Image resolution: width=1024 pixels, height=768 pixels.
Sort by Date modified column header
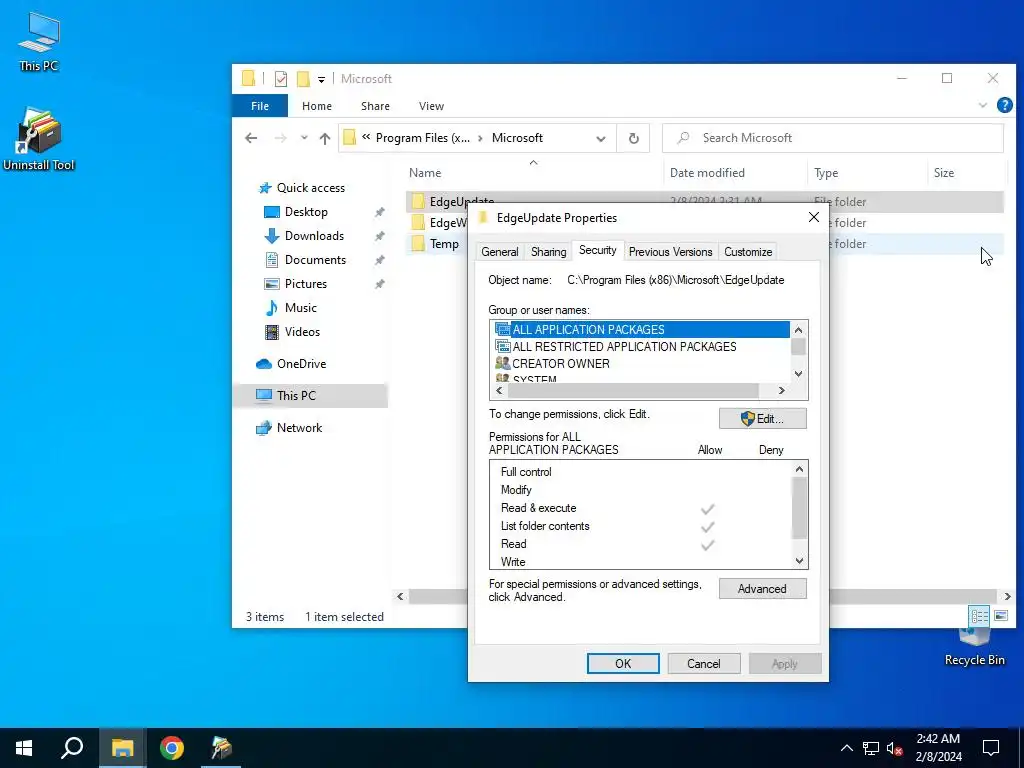(707, 173)
